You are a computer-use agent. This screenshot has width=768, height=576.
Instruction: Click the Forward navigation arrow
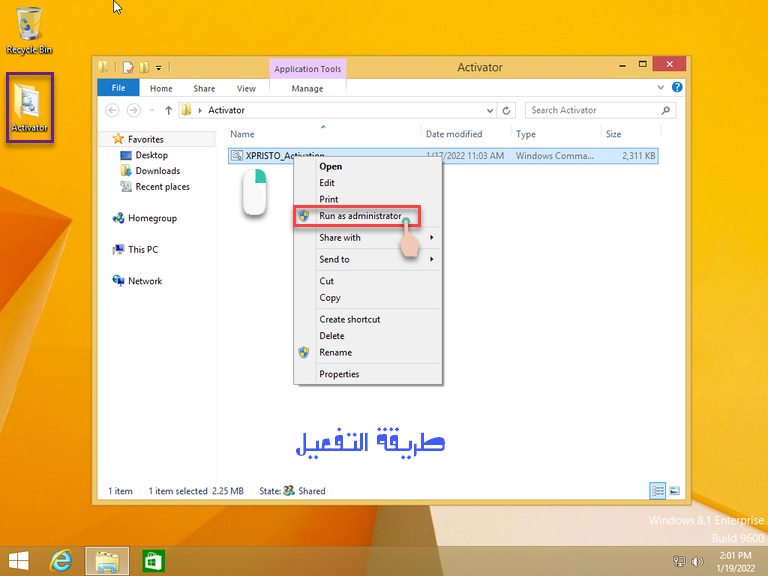coord(133,110)
